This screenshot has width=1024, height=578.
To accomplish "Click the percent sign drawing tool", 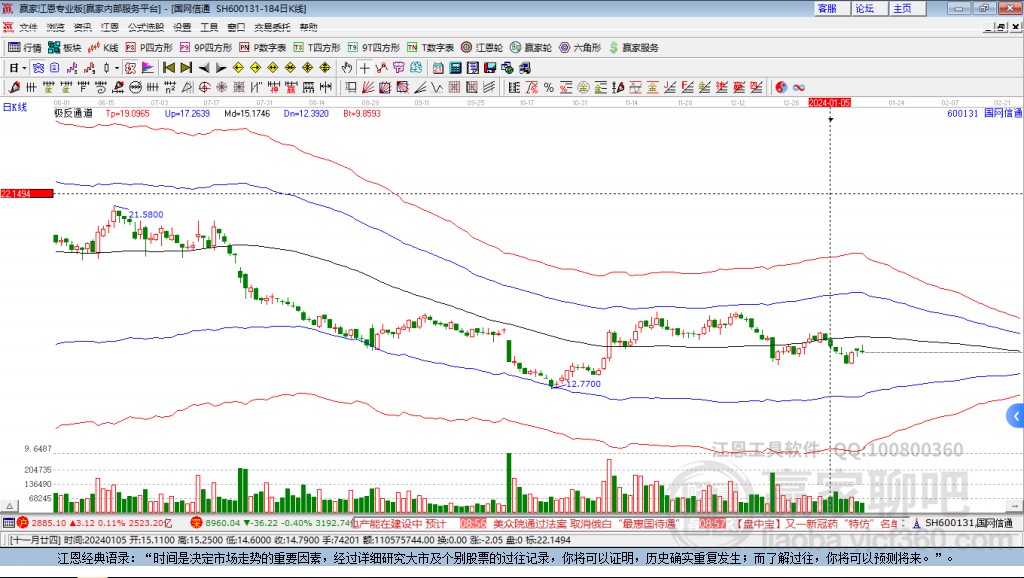I will (x=548, y=87).
